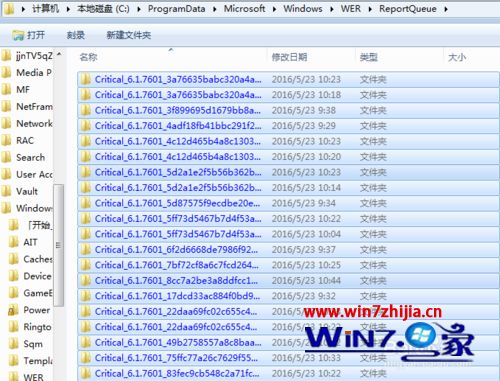This screenshot has width=500, height=381.
Task: Click folder icon of Critical_6.1.7601_75ffc77a26c7629f55 row
Action: [86, 358]
